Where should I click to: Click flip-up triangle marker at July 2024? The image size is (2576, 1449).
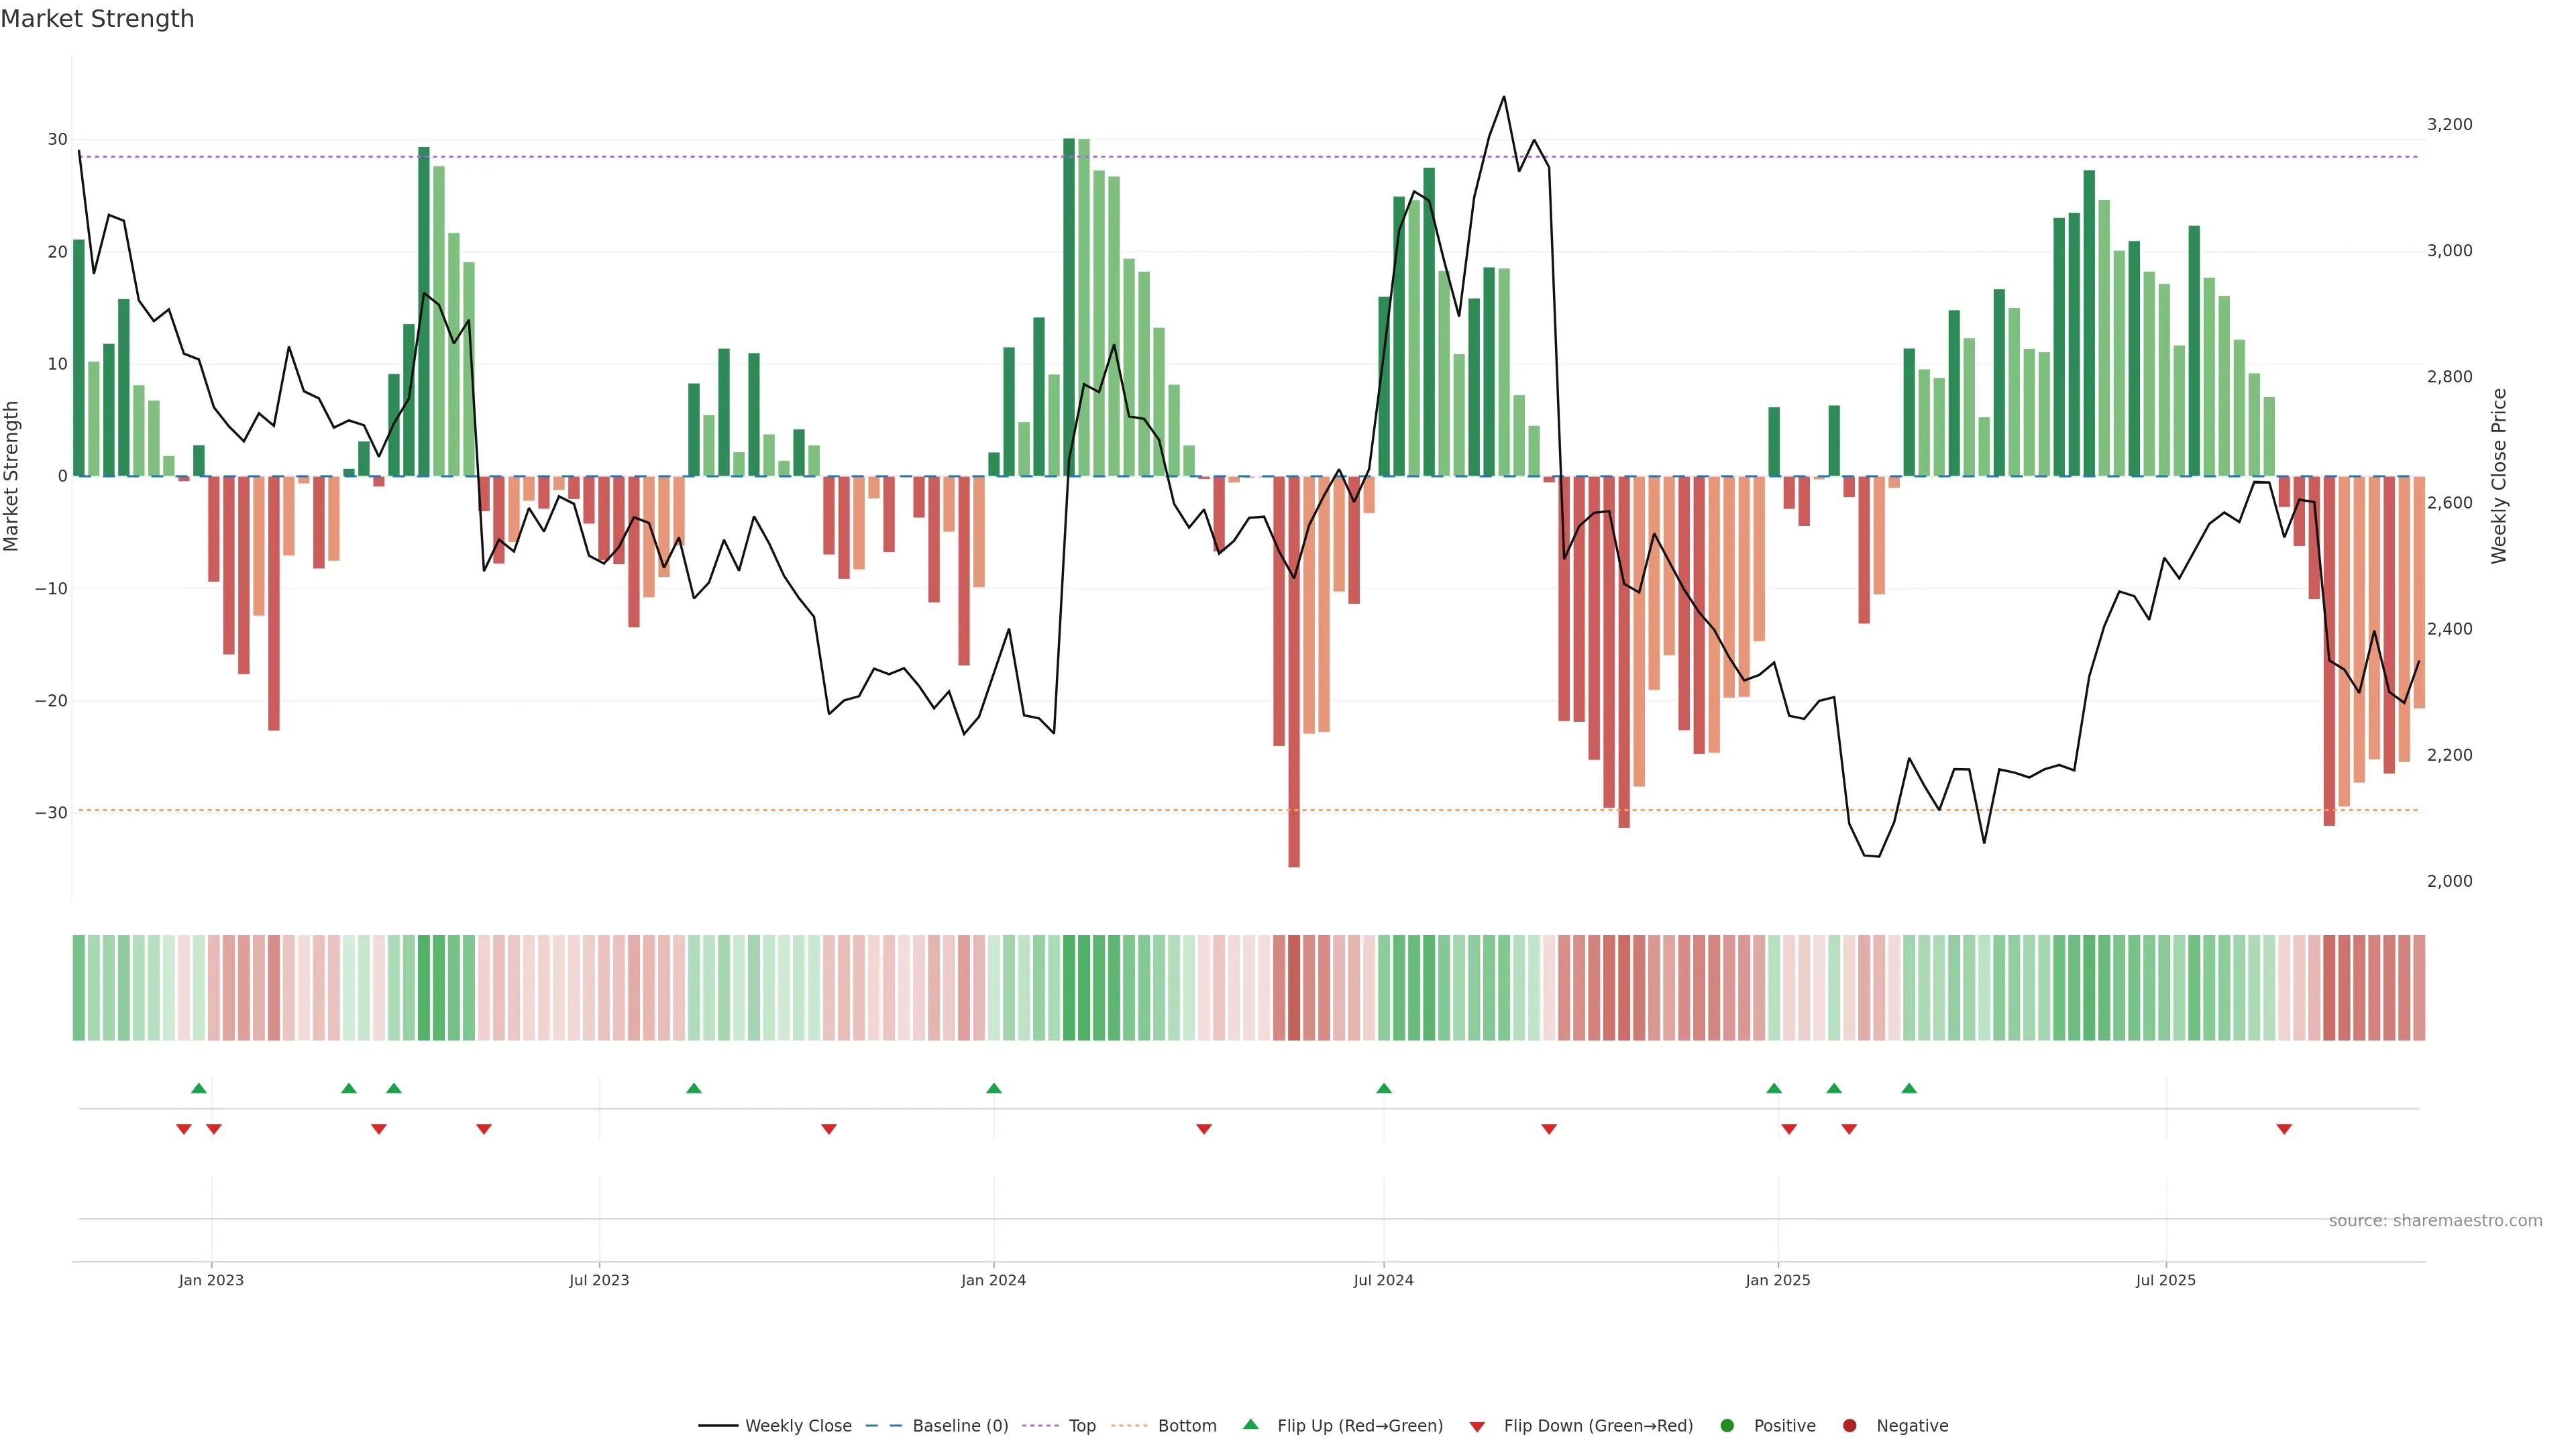[x=1383, y=1088]
